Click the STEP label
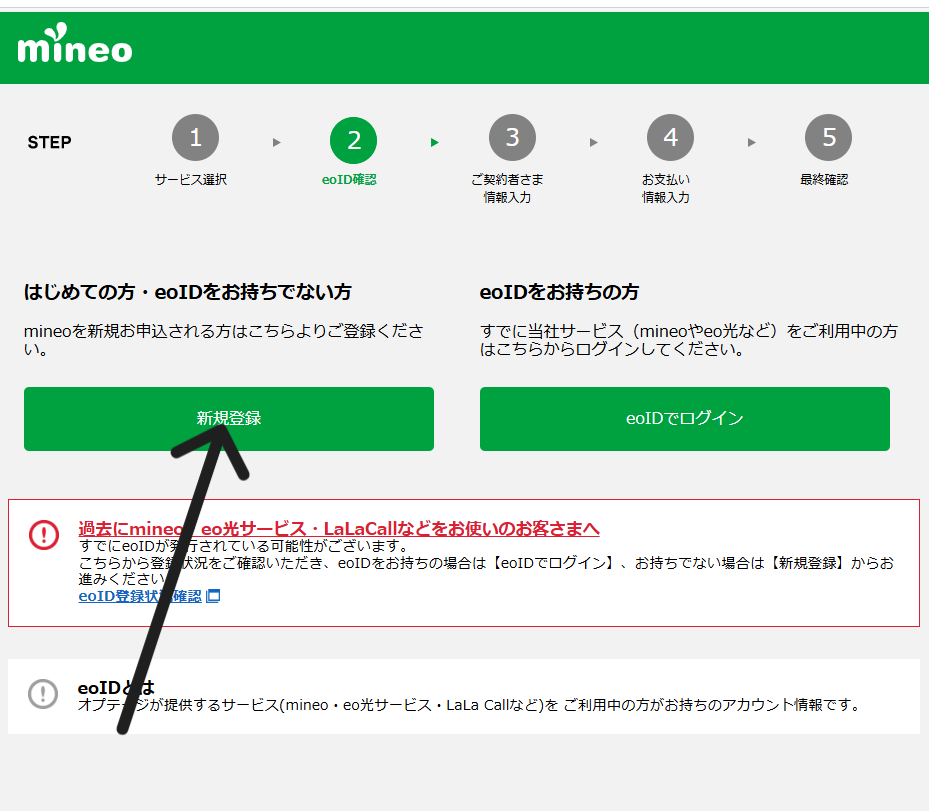The width and height of the screenshot is (929, 811). click(49, 142)
